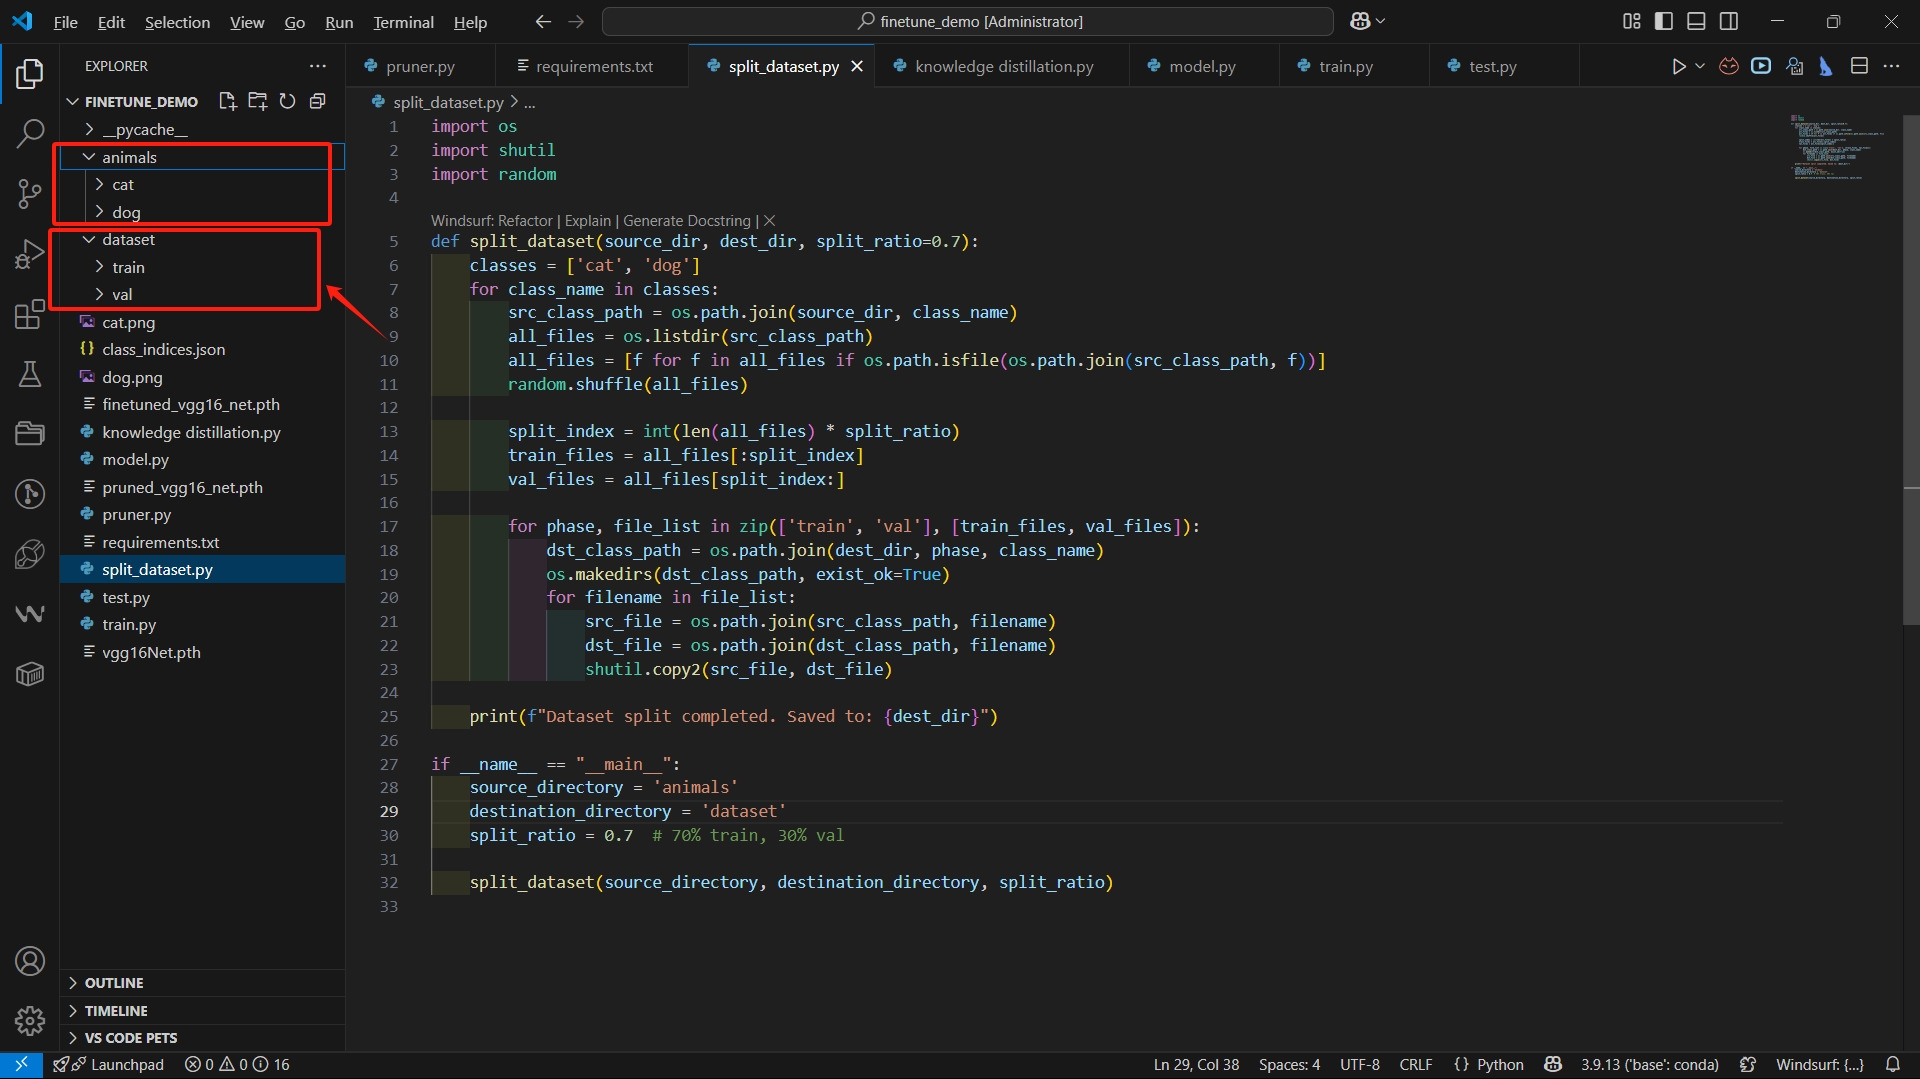Click the finetune_demo command center search
Viewport: 1920px width, 1079px height.
point(968,21)
